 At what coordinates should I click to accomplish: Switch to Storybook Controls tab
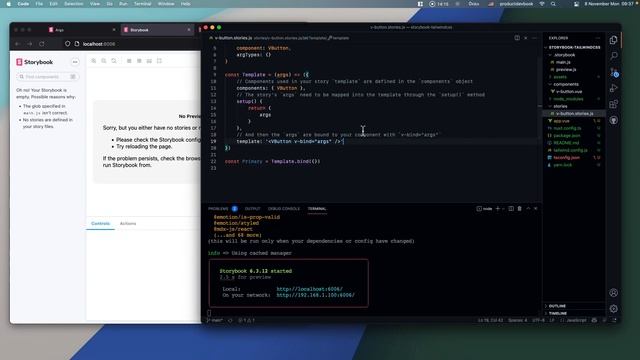pyautogui.click(x=100, y=224)
